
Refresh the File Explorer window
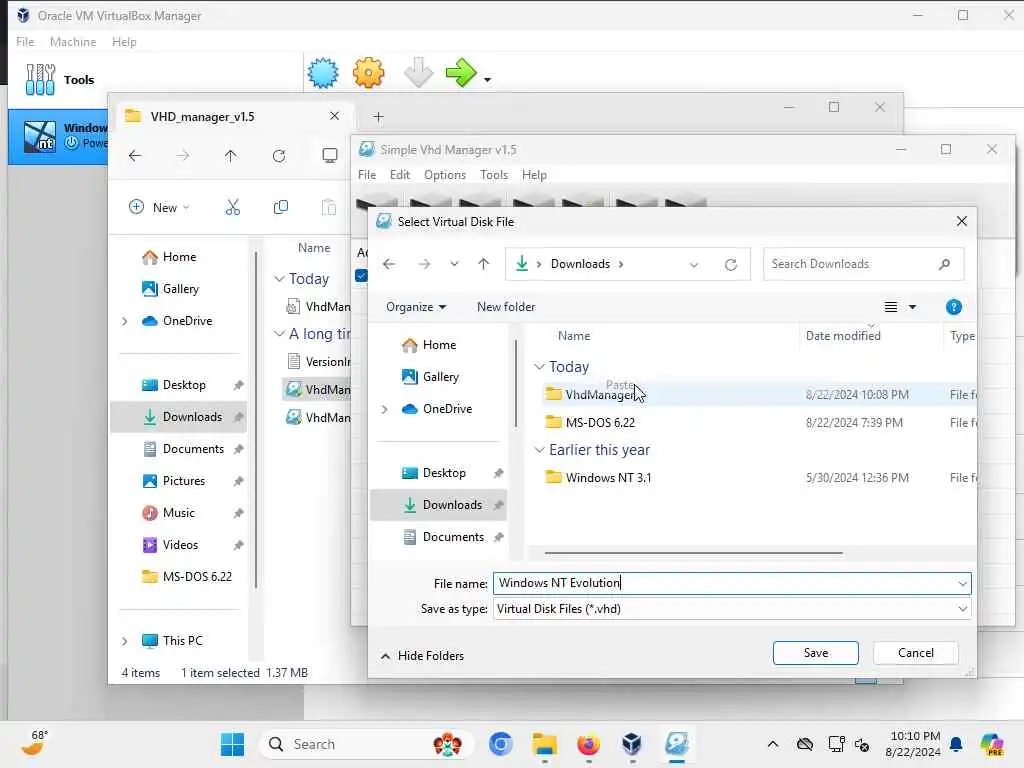tap(279, 155)
